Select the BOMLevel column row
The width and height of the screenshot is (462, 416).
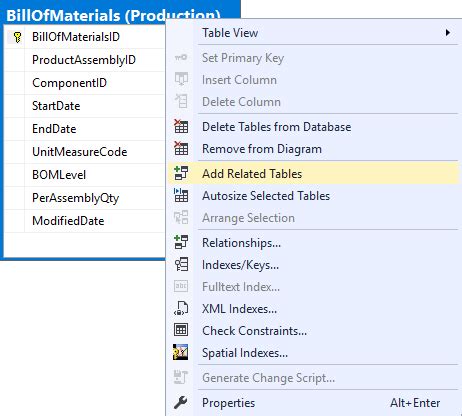(x=85, y=175)
